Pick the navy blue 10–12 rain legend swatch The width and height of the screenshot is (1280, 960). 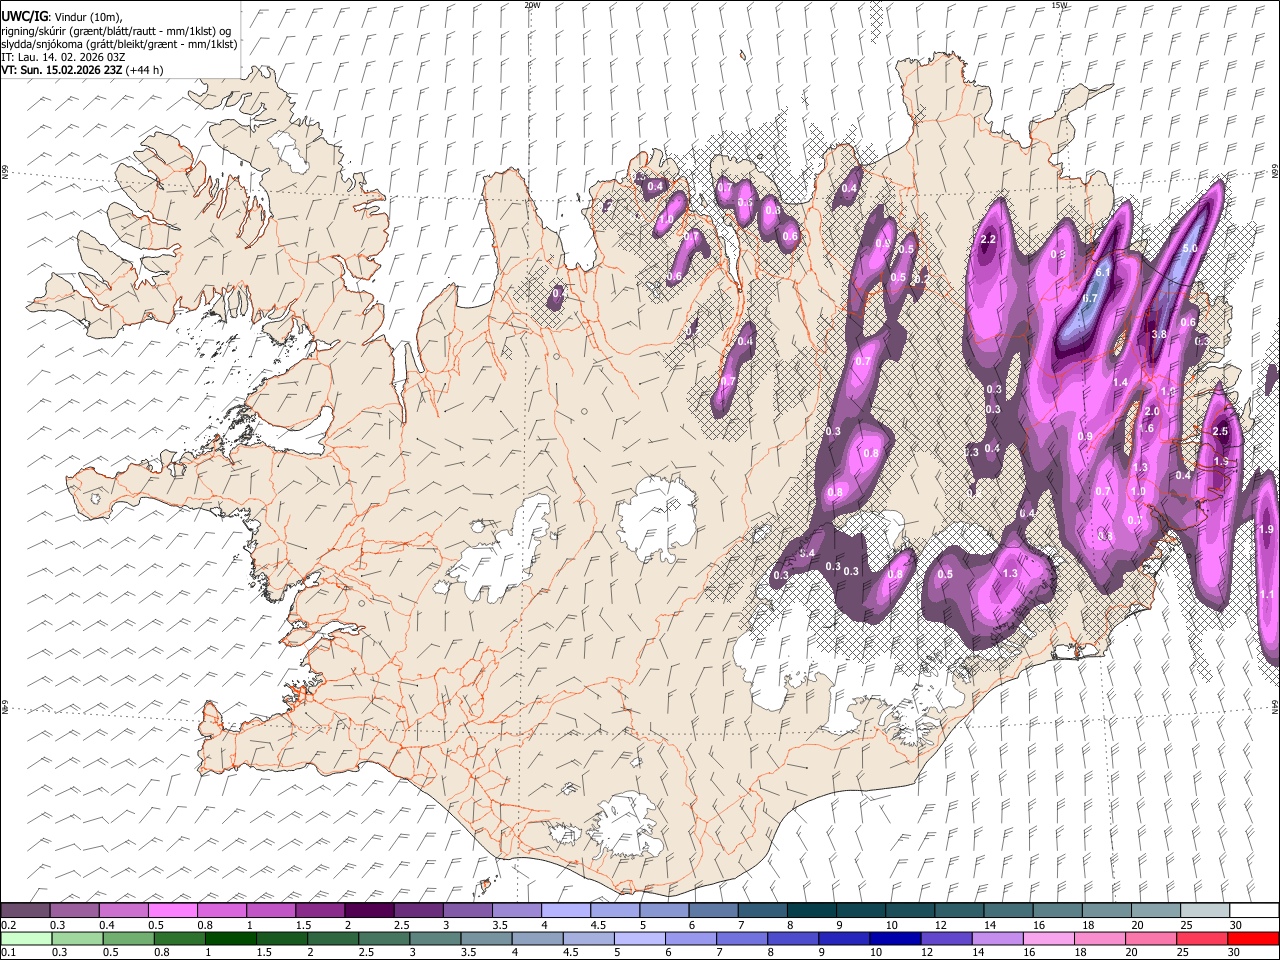pos(895,938)
